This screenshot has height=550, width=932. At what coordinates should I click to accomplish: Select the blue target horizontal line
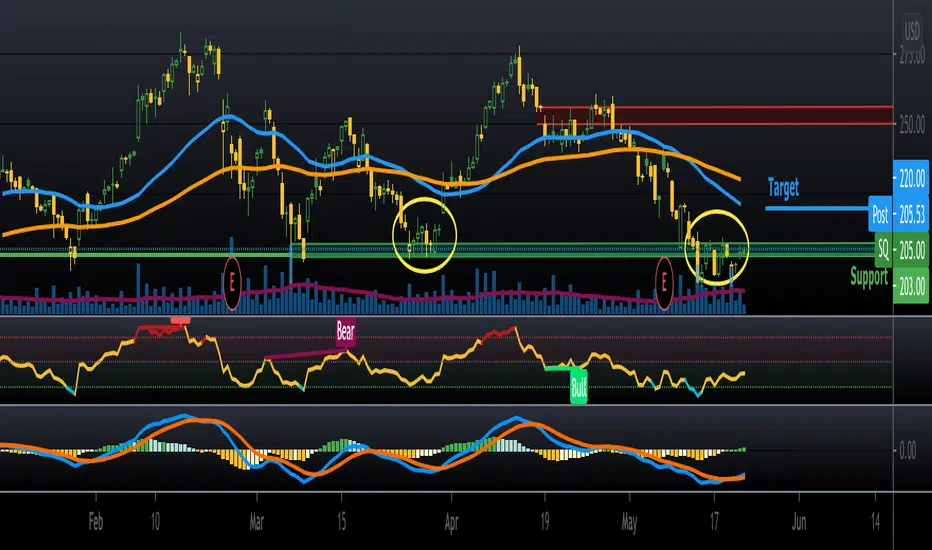tap(817, 208)
